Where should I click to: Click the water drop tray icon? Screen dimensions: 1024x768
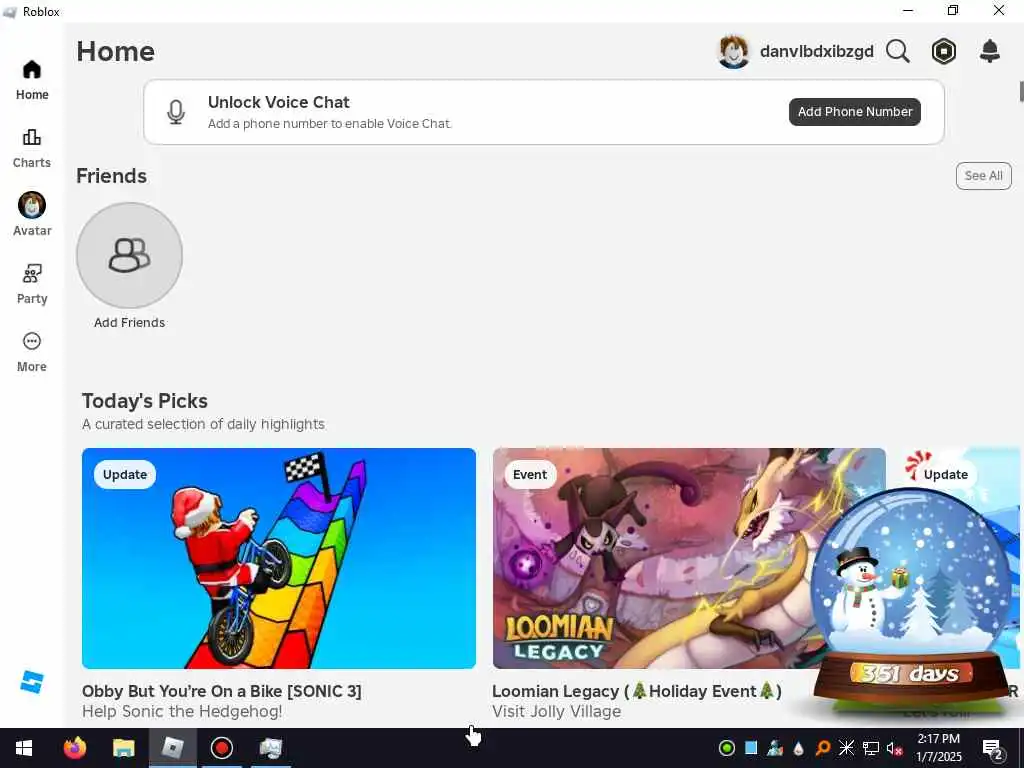click(x=799, y=748)
